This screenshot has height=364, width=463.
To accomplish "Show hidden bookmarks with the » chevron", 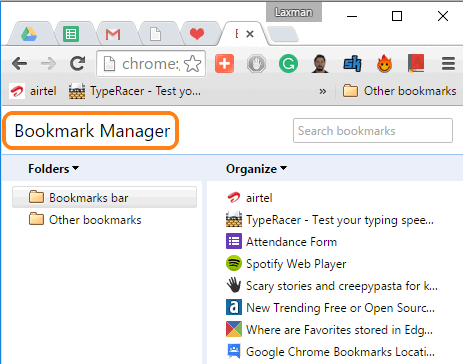I will point(323,91).
